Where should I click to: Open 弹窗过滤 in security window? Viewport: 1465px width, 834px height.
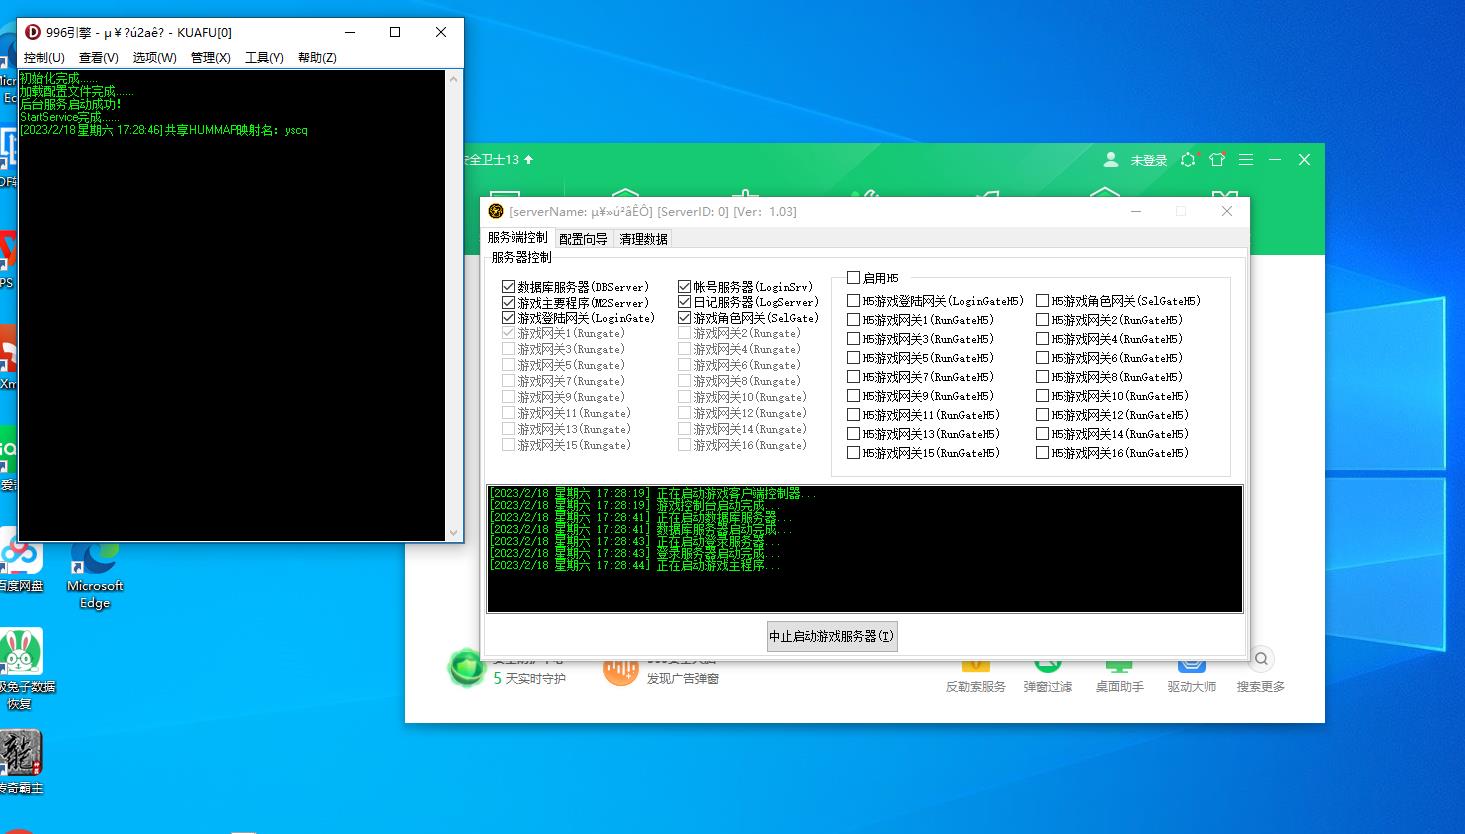tap(1047, 687)
